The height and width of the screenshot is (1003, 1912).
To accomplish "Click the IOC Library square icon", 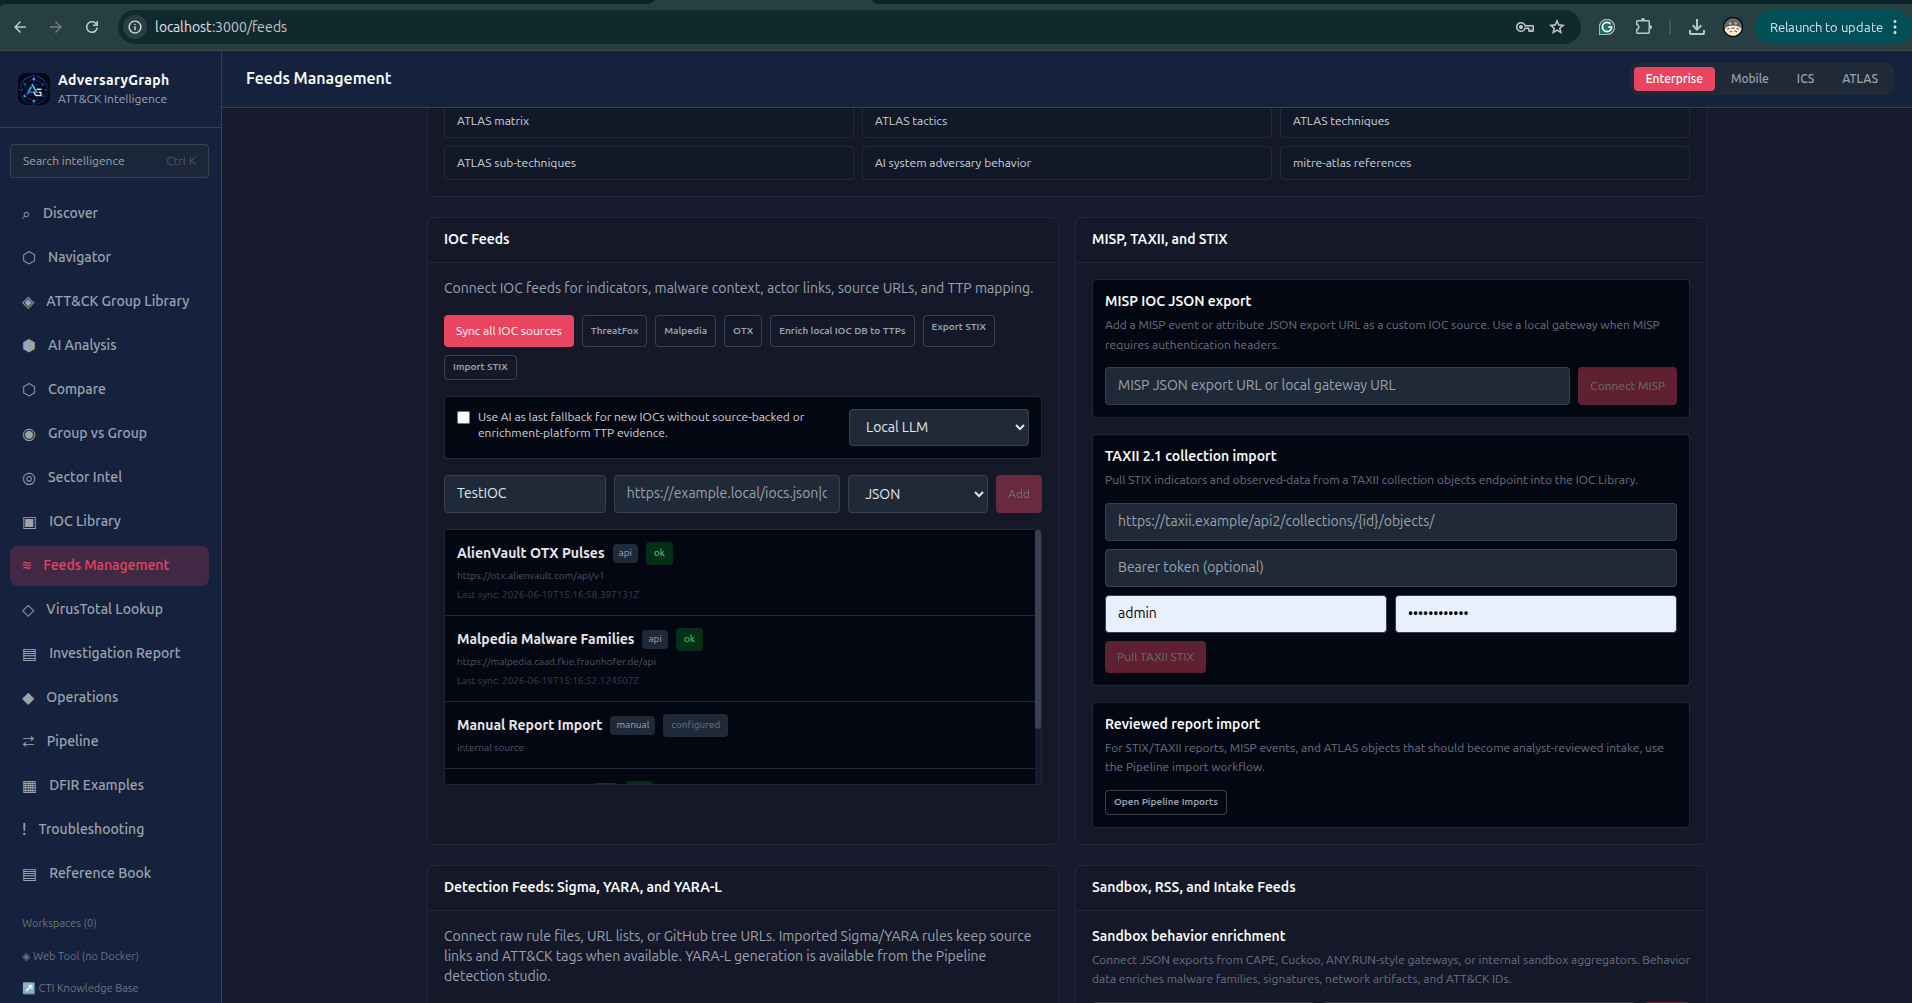I will coord(29,522).
